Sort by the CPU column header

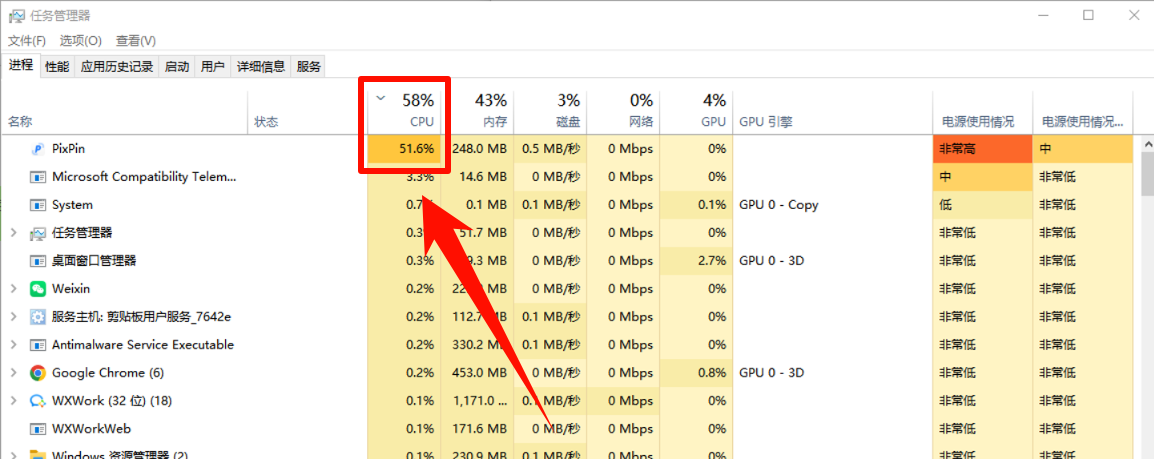(404, 113)
